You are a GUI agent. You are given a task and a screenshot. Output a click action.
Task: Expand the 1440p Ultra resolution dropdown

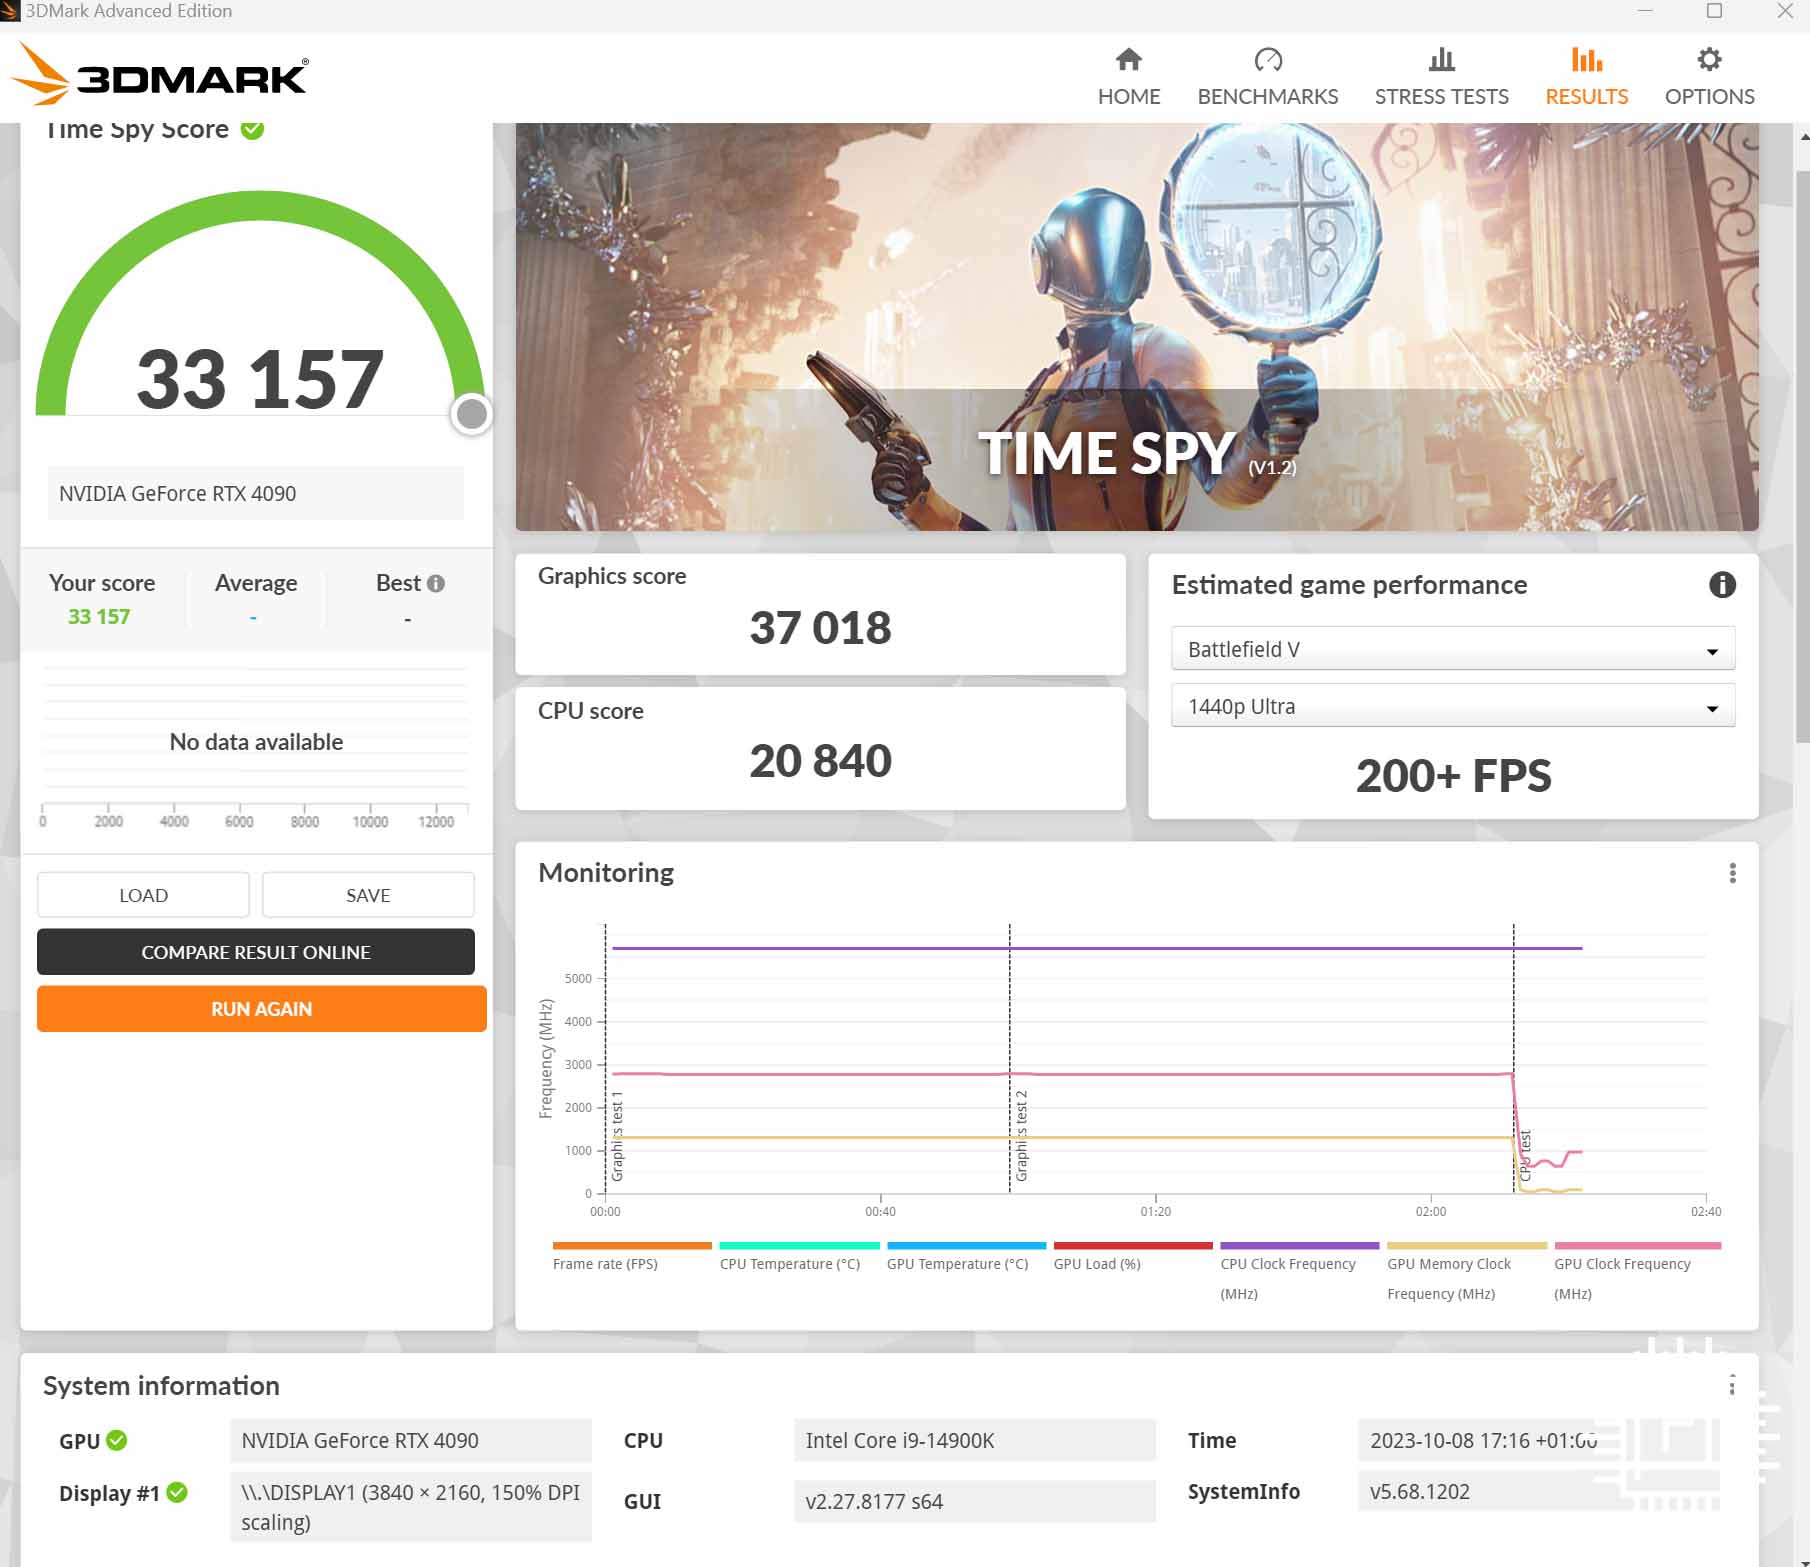pos(1453,706)
